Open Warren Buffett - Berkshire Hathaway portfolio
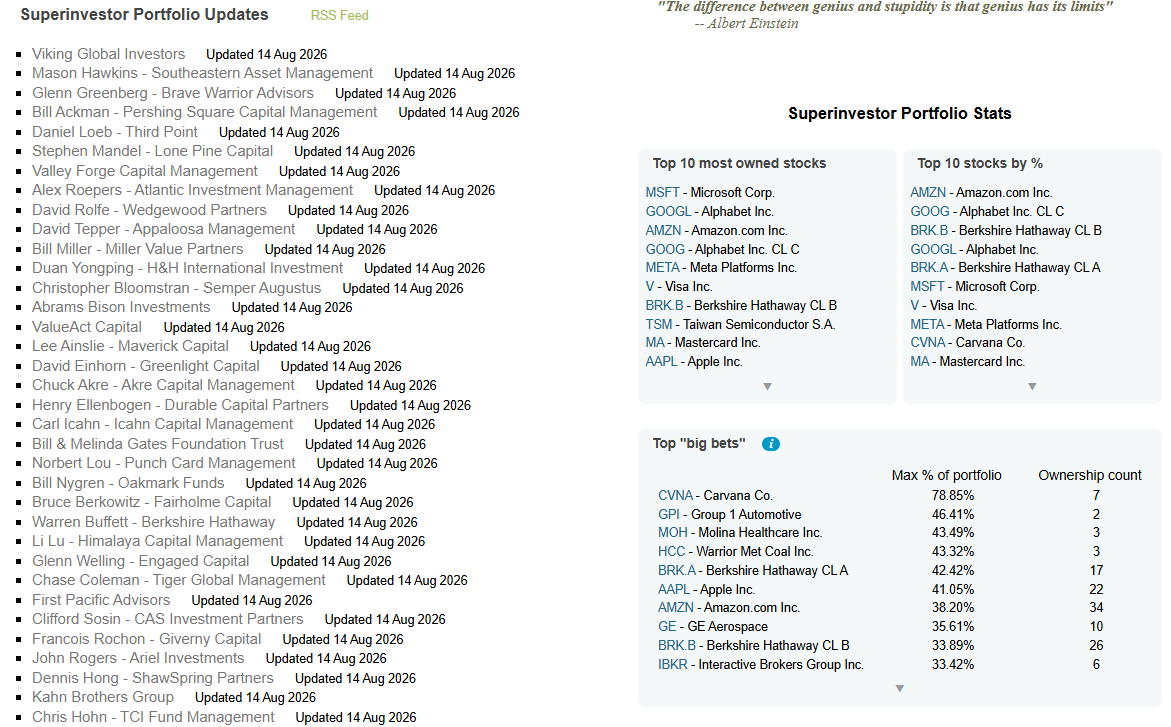 pos(153,522)
